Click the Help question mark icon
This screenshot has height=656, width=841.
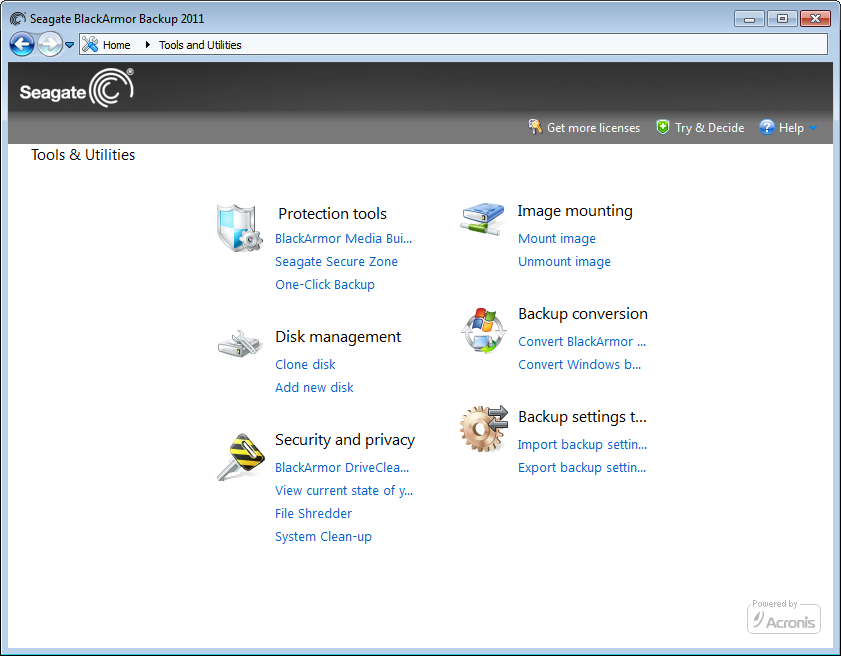pyautogui.click(x=766, y=127)
